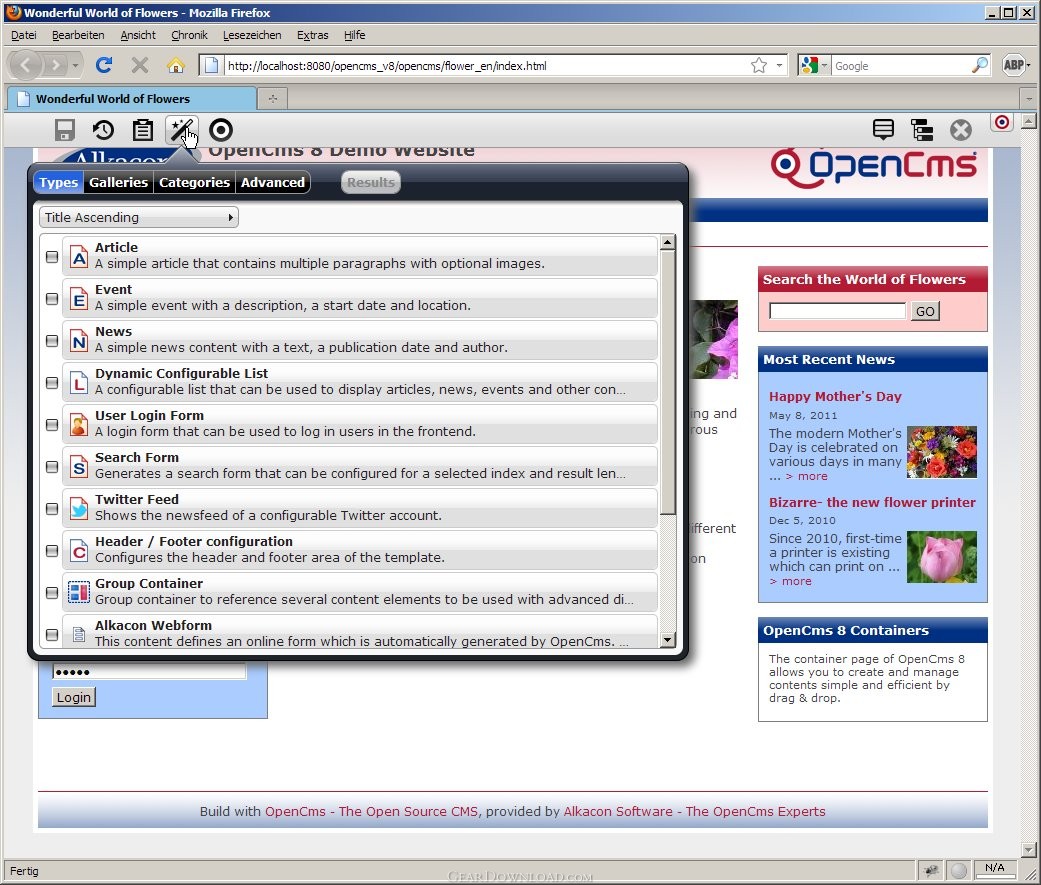The height and width of the screenshot is (885, 1041).
Task: Open the OpenCms context menu icon
Action: pyautogui.click(x=883, y=130)
